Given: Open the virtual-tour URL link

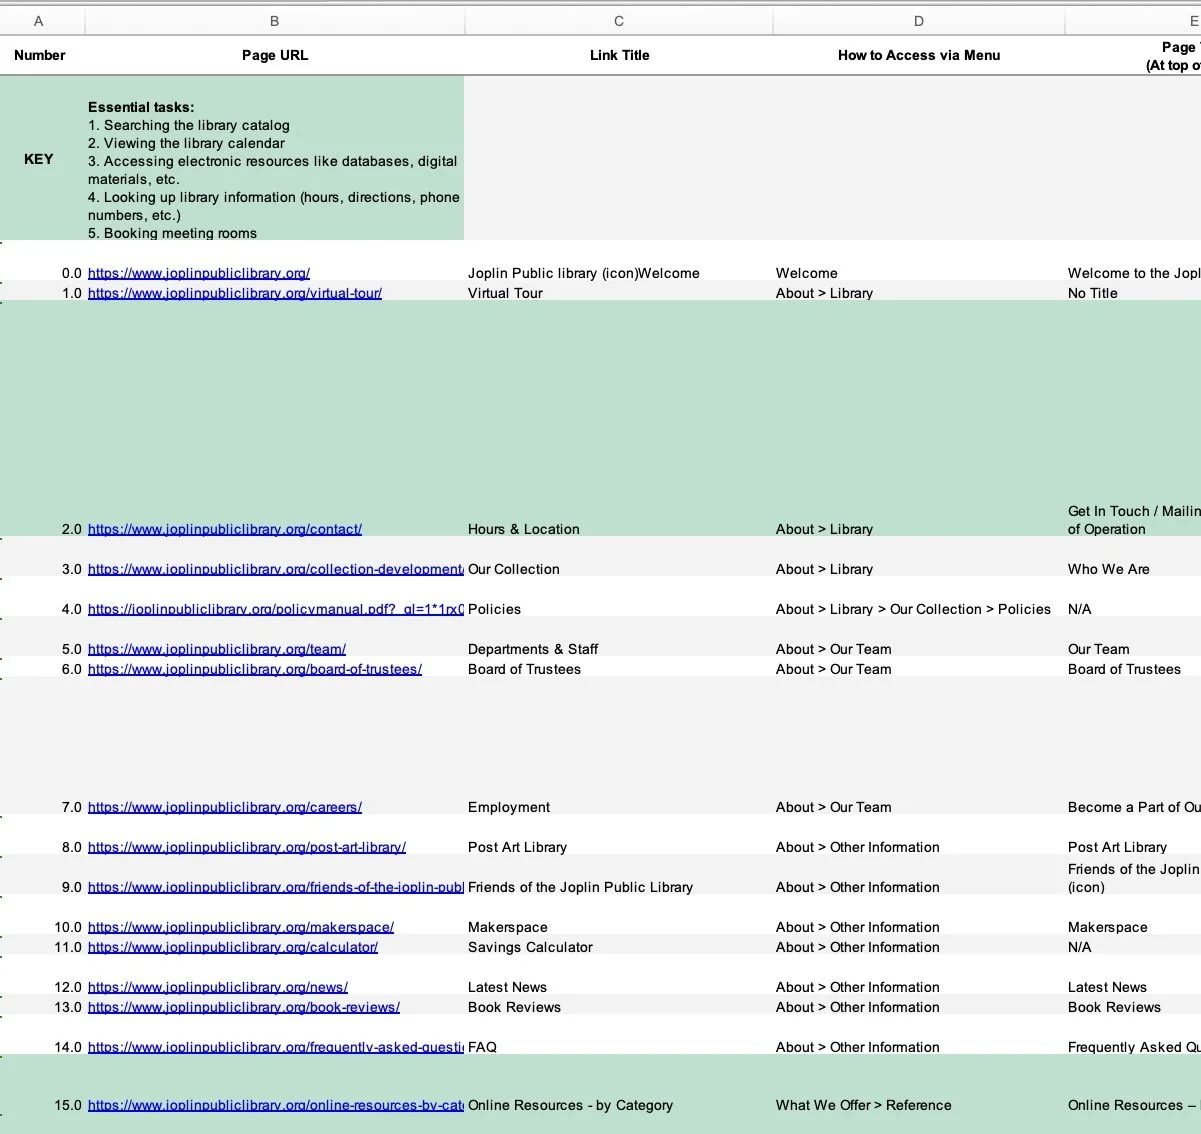Looking at the screenshot, I should [235, 293].
